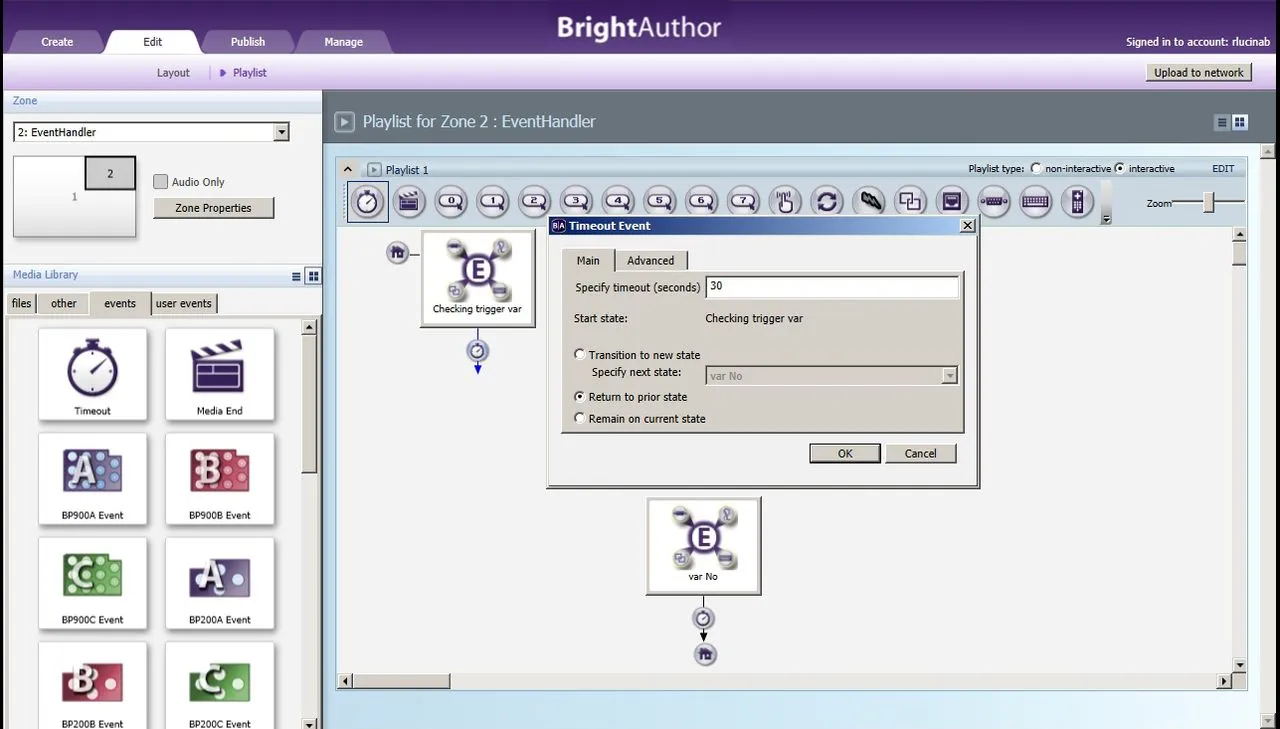Select the remote control event toolbar icon
The height and width of the screenshot is (729, 1280).
coord(1077,201)
